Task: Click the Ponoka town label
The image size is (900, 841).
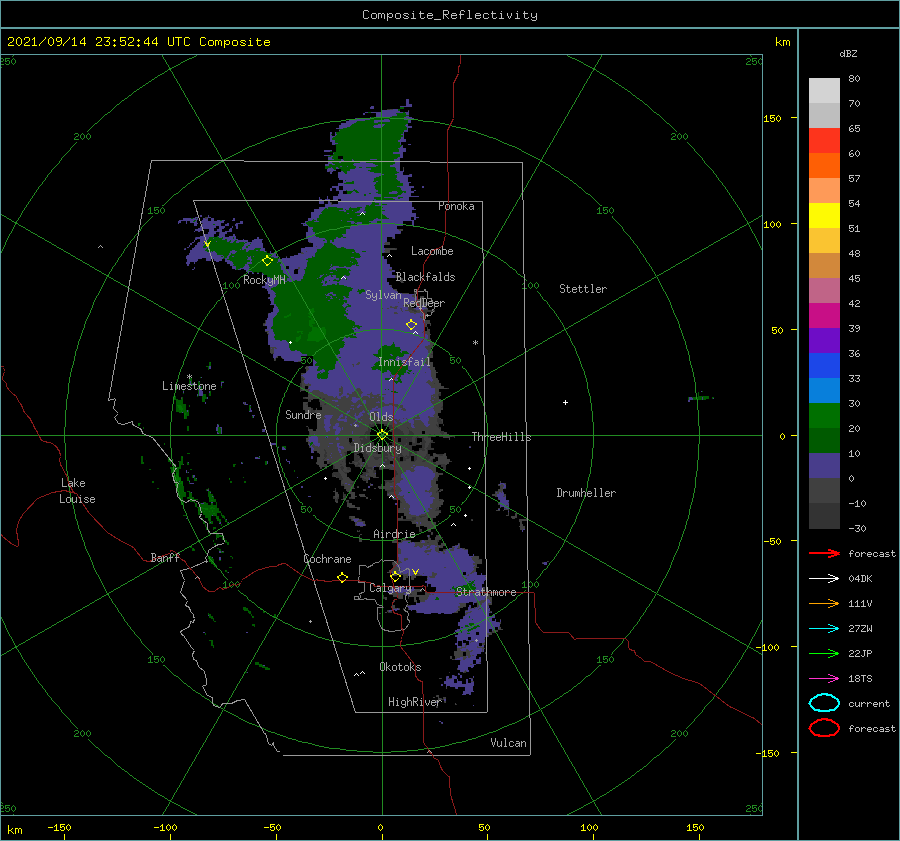Action: (x=456, y=207)
